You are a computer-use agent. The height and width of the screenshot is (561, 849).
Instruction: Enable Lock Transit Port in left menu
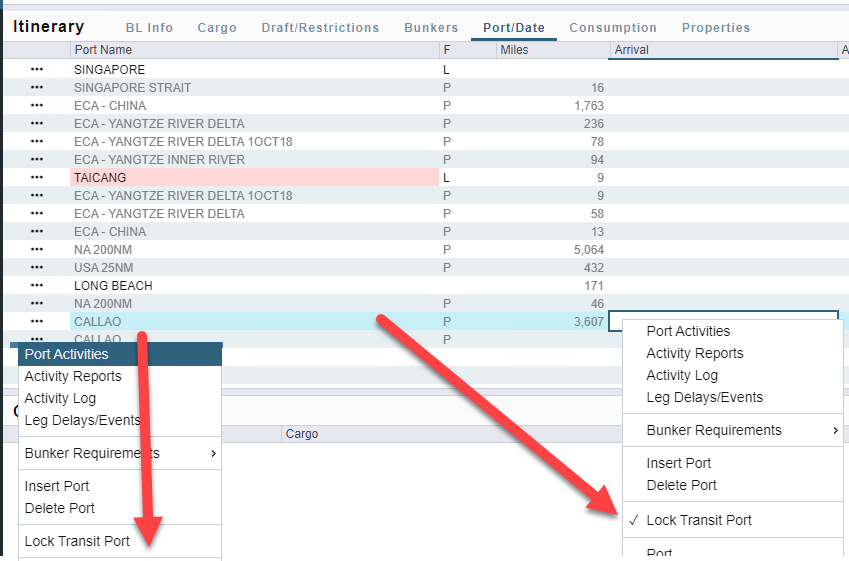tap(77, 541)
